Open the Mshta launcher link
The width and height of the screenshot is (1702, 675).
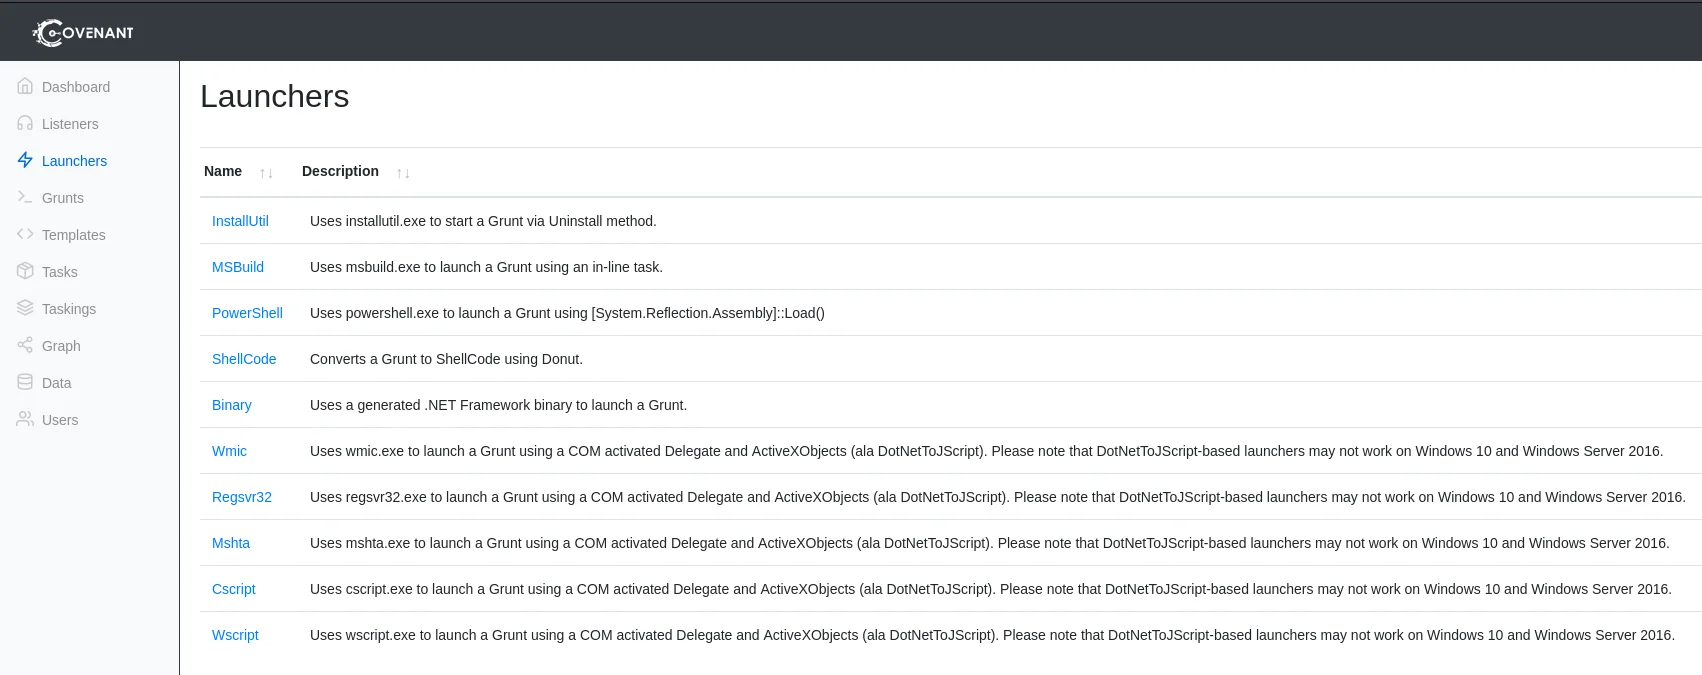(231, 543)
